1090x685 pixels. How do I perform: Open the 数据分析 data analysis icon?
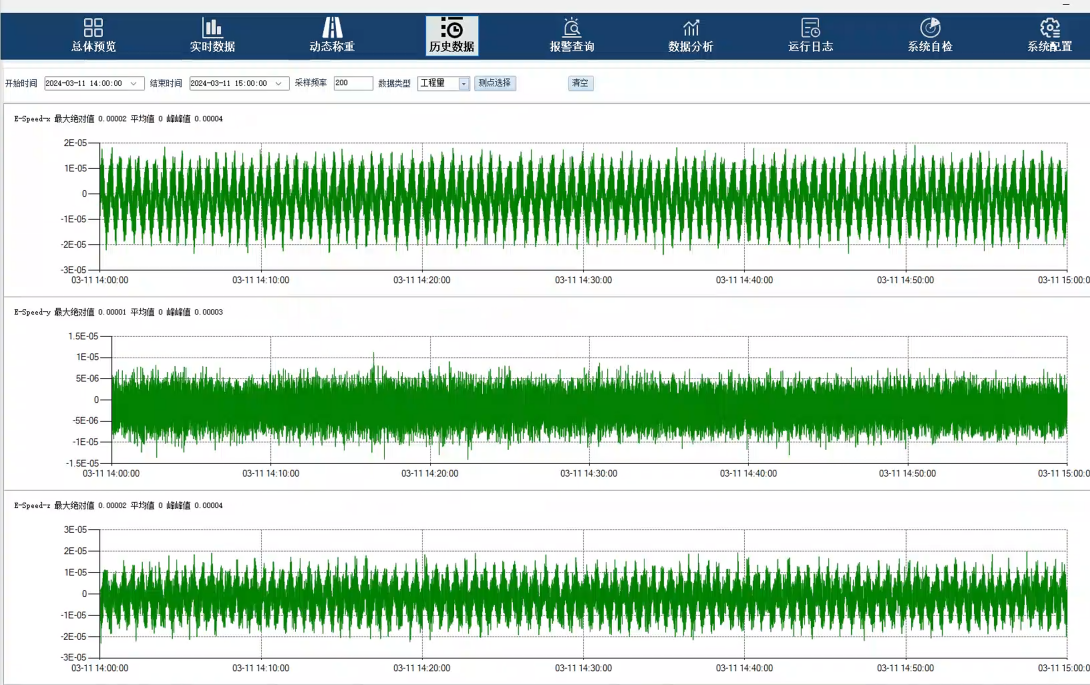691,28
